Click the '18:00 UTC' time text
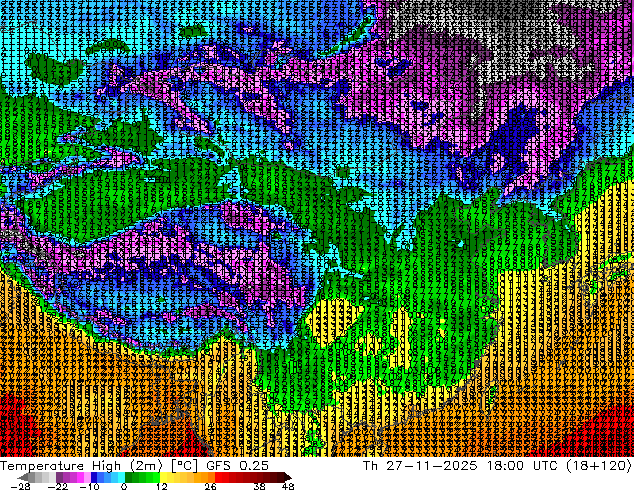The image size is (634, 490). pyautogui.click(x=524, y=466)
